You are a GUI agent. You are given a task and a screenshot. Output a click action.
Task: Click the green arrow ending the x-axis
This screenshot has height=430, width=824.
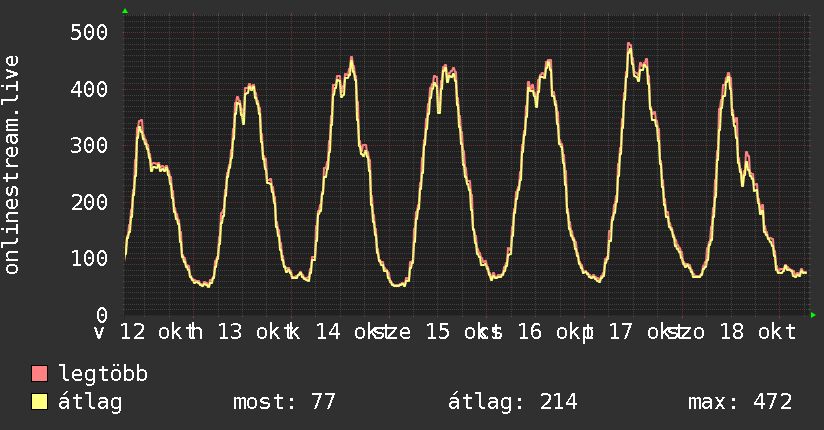pyautogui.click(x=813, y=315)
